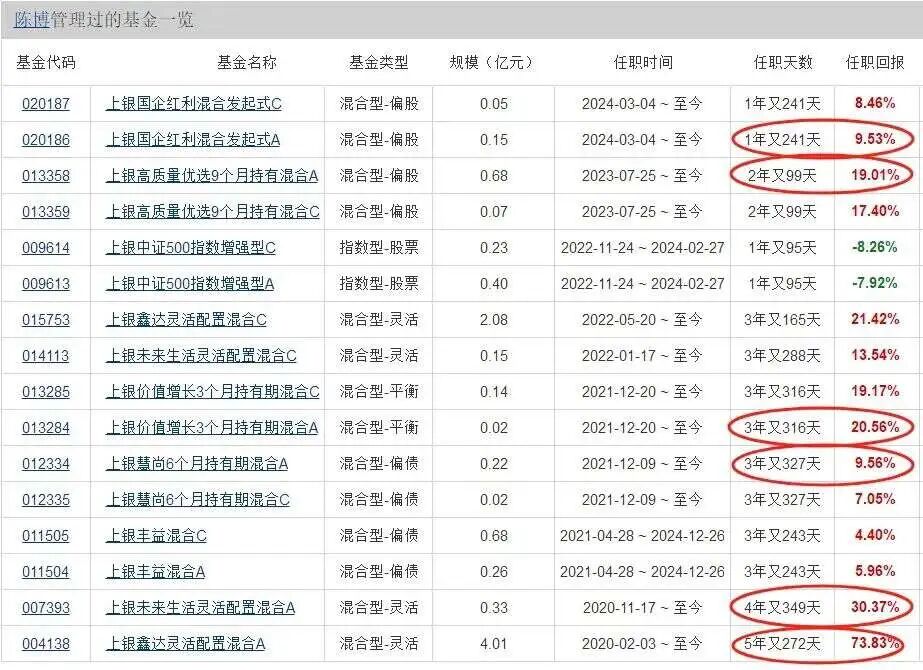Select the 73.83% return value
This screenshot has width=923, height=670.
875,643
